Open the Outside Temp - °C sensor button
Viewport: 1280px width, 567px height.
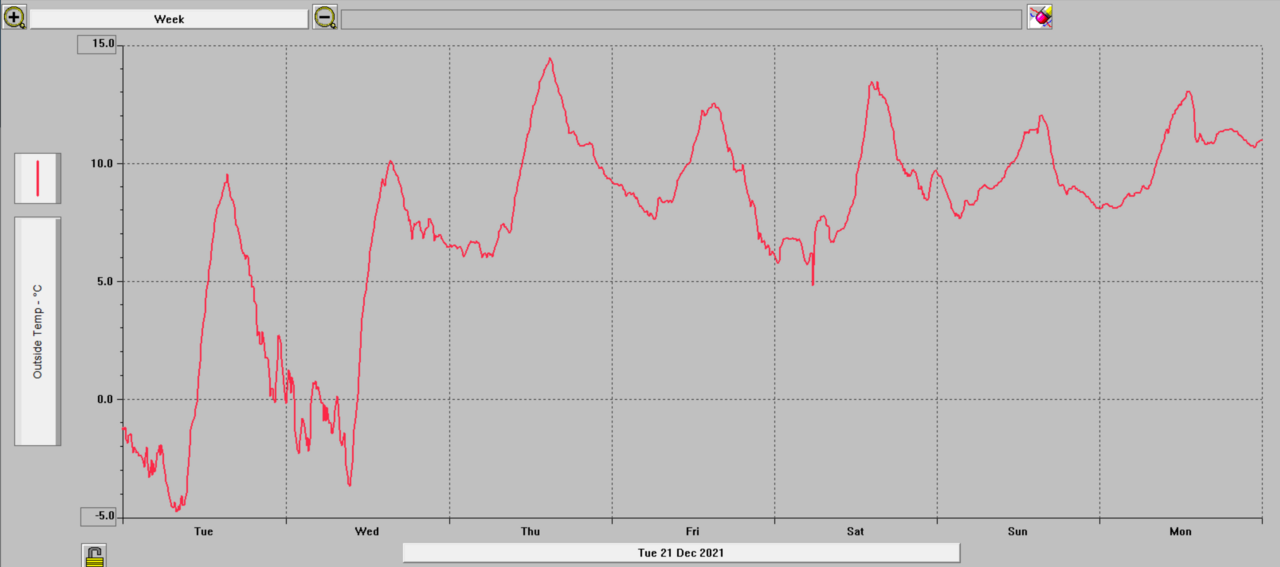coord(37,331)
